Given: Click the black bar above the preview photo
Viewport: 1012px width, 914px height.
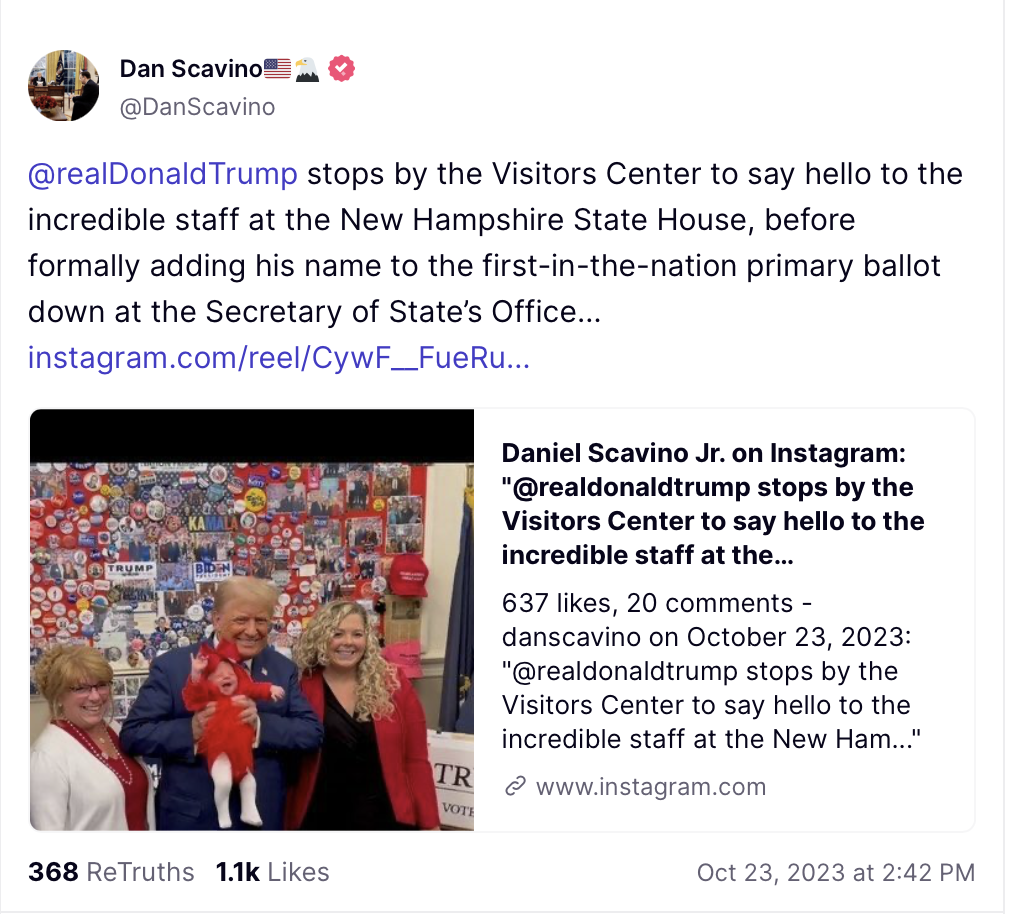Looking at the screenshot, I should click(251, 435).
